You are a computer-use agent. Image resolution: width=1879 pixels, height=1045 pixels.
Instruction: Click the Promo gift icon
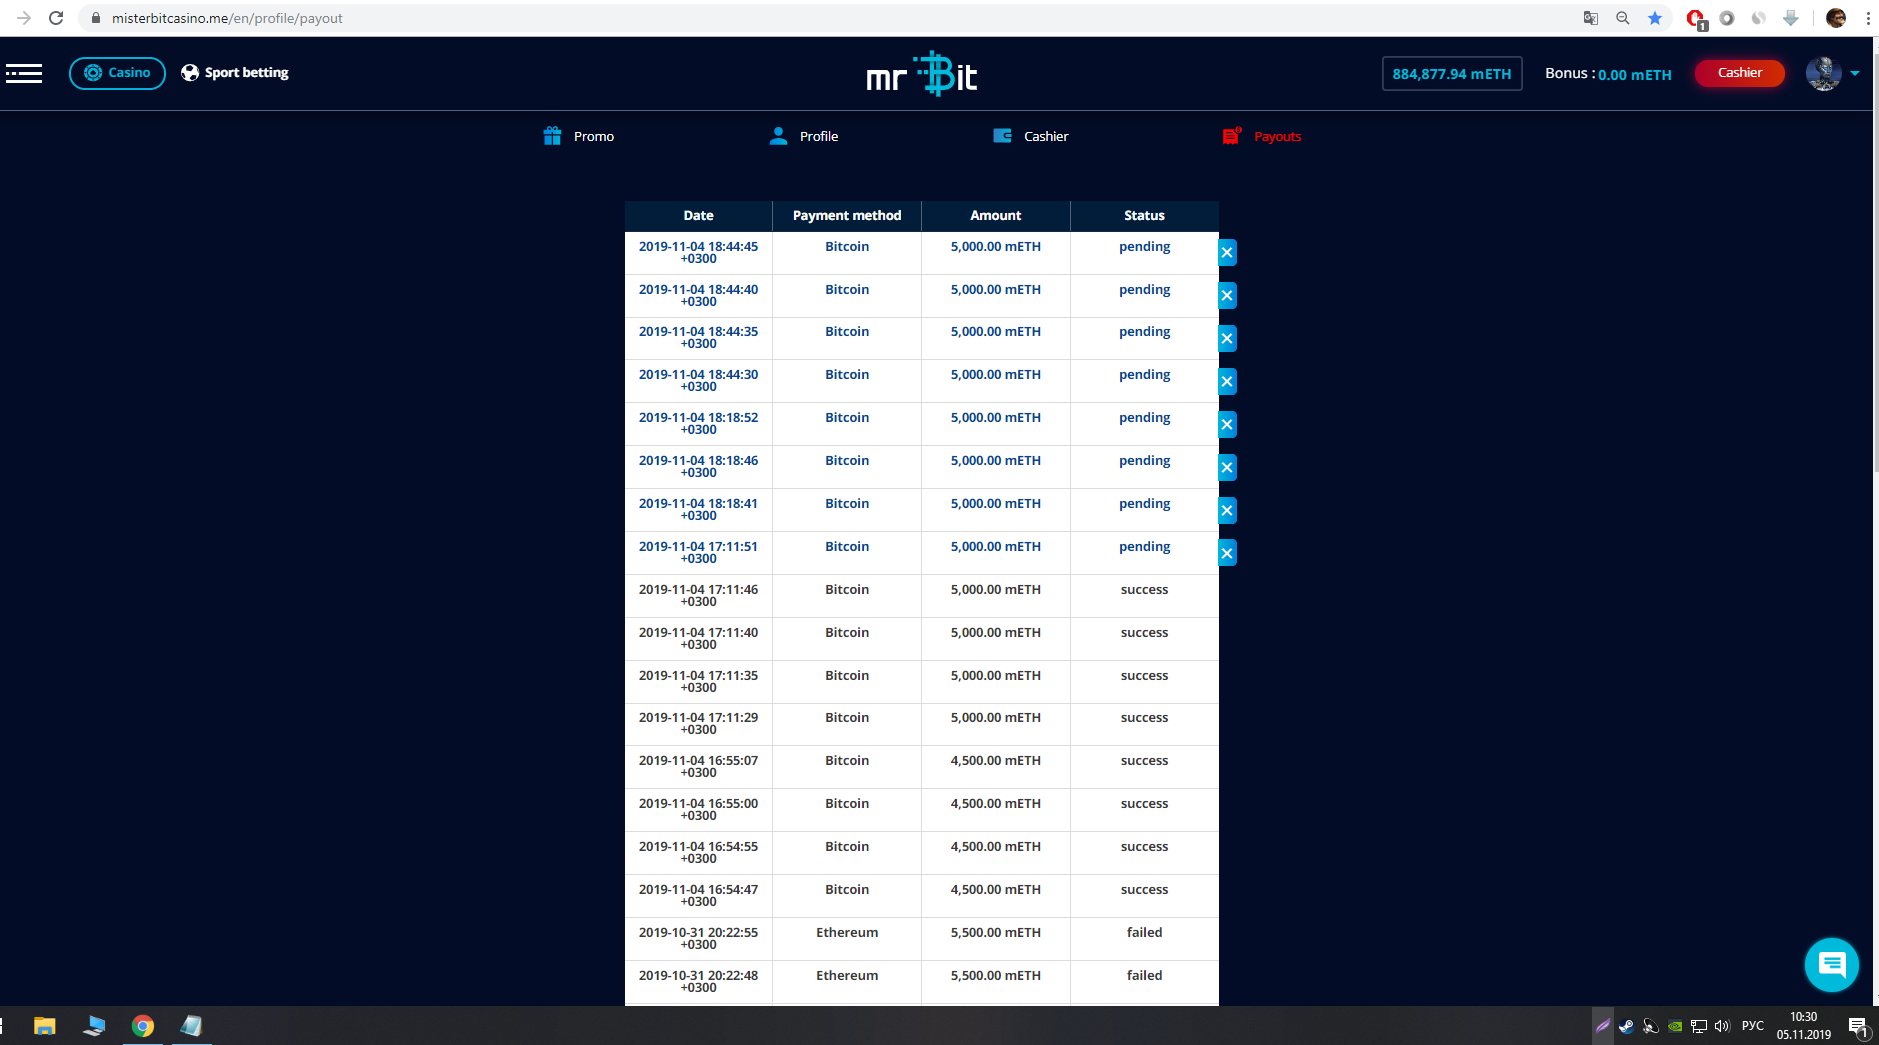(552, 136)
